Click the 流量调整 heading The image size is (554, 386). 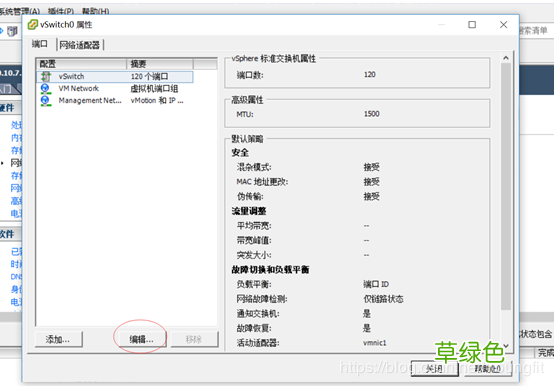tap(249, 211)
